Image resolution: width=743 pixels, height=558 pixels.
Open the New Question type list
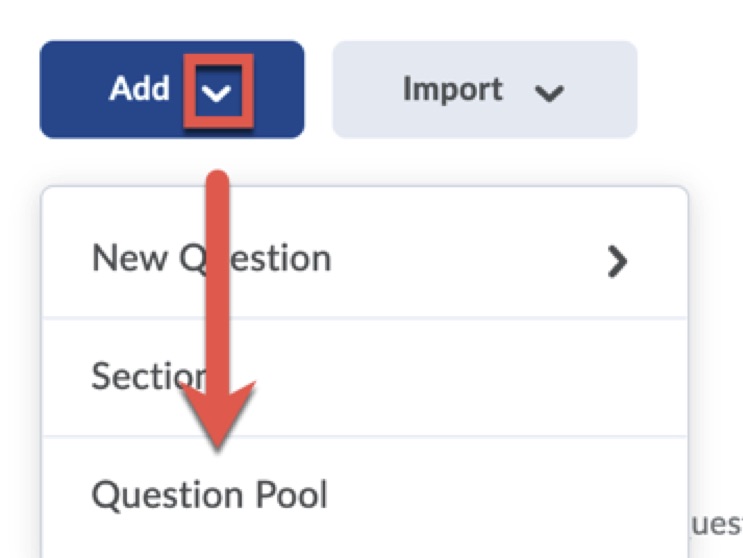click(618, 262)
